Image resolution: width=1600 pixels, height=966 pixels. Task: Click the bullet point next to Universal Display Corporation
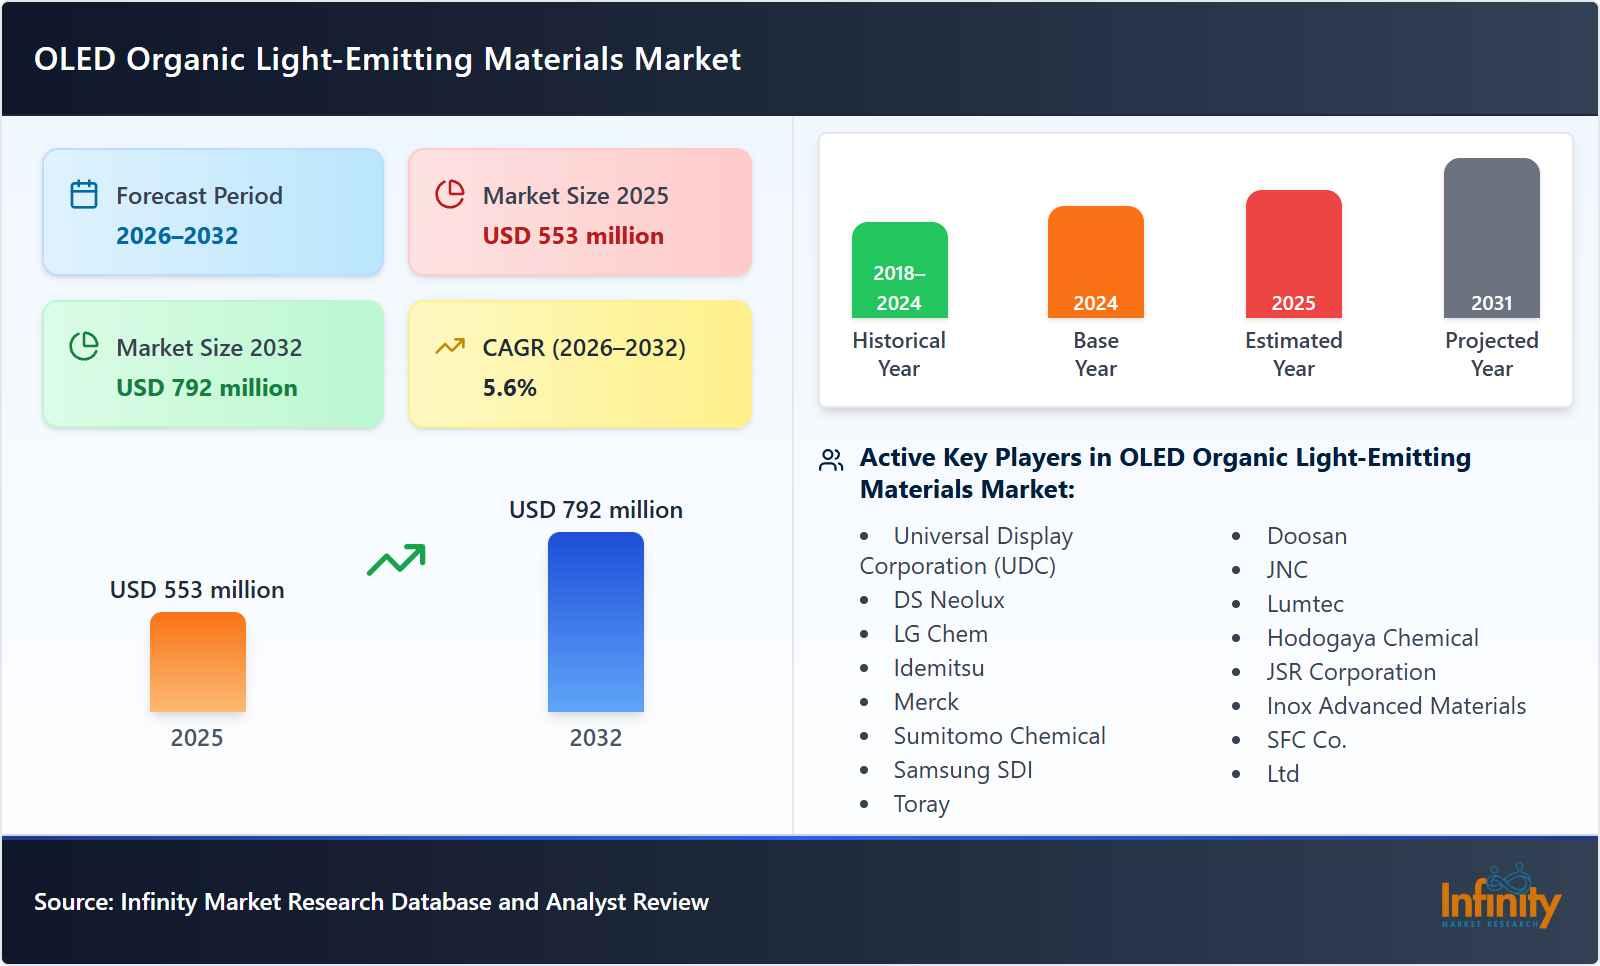[x=864, y=537]
